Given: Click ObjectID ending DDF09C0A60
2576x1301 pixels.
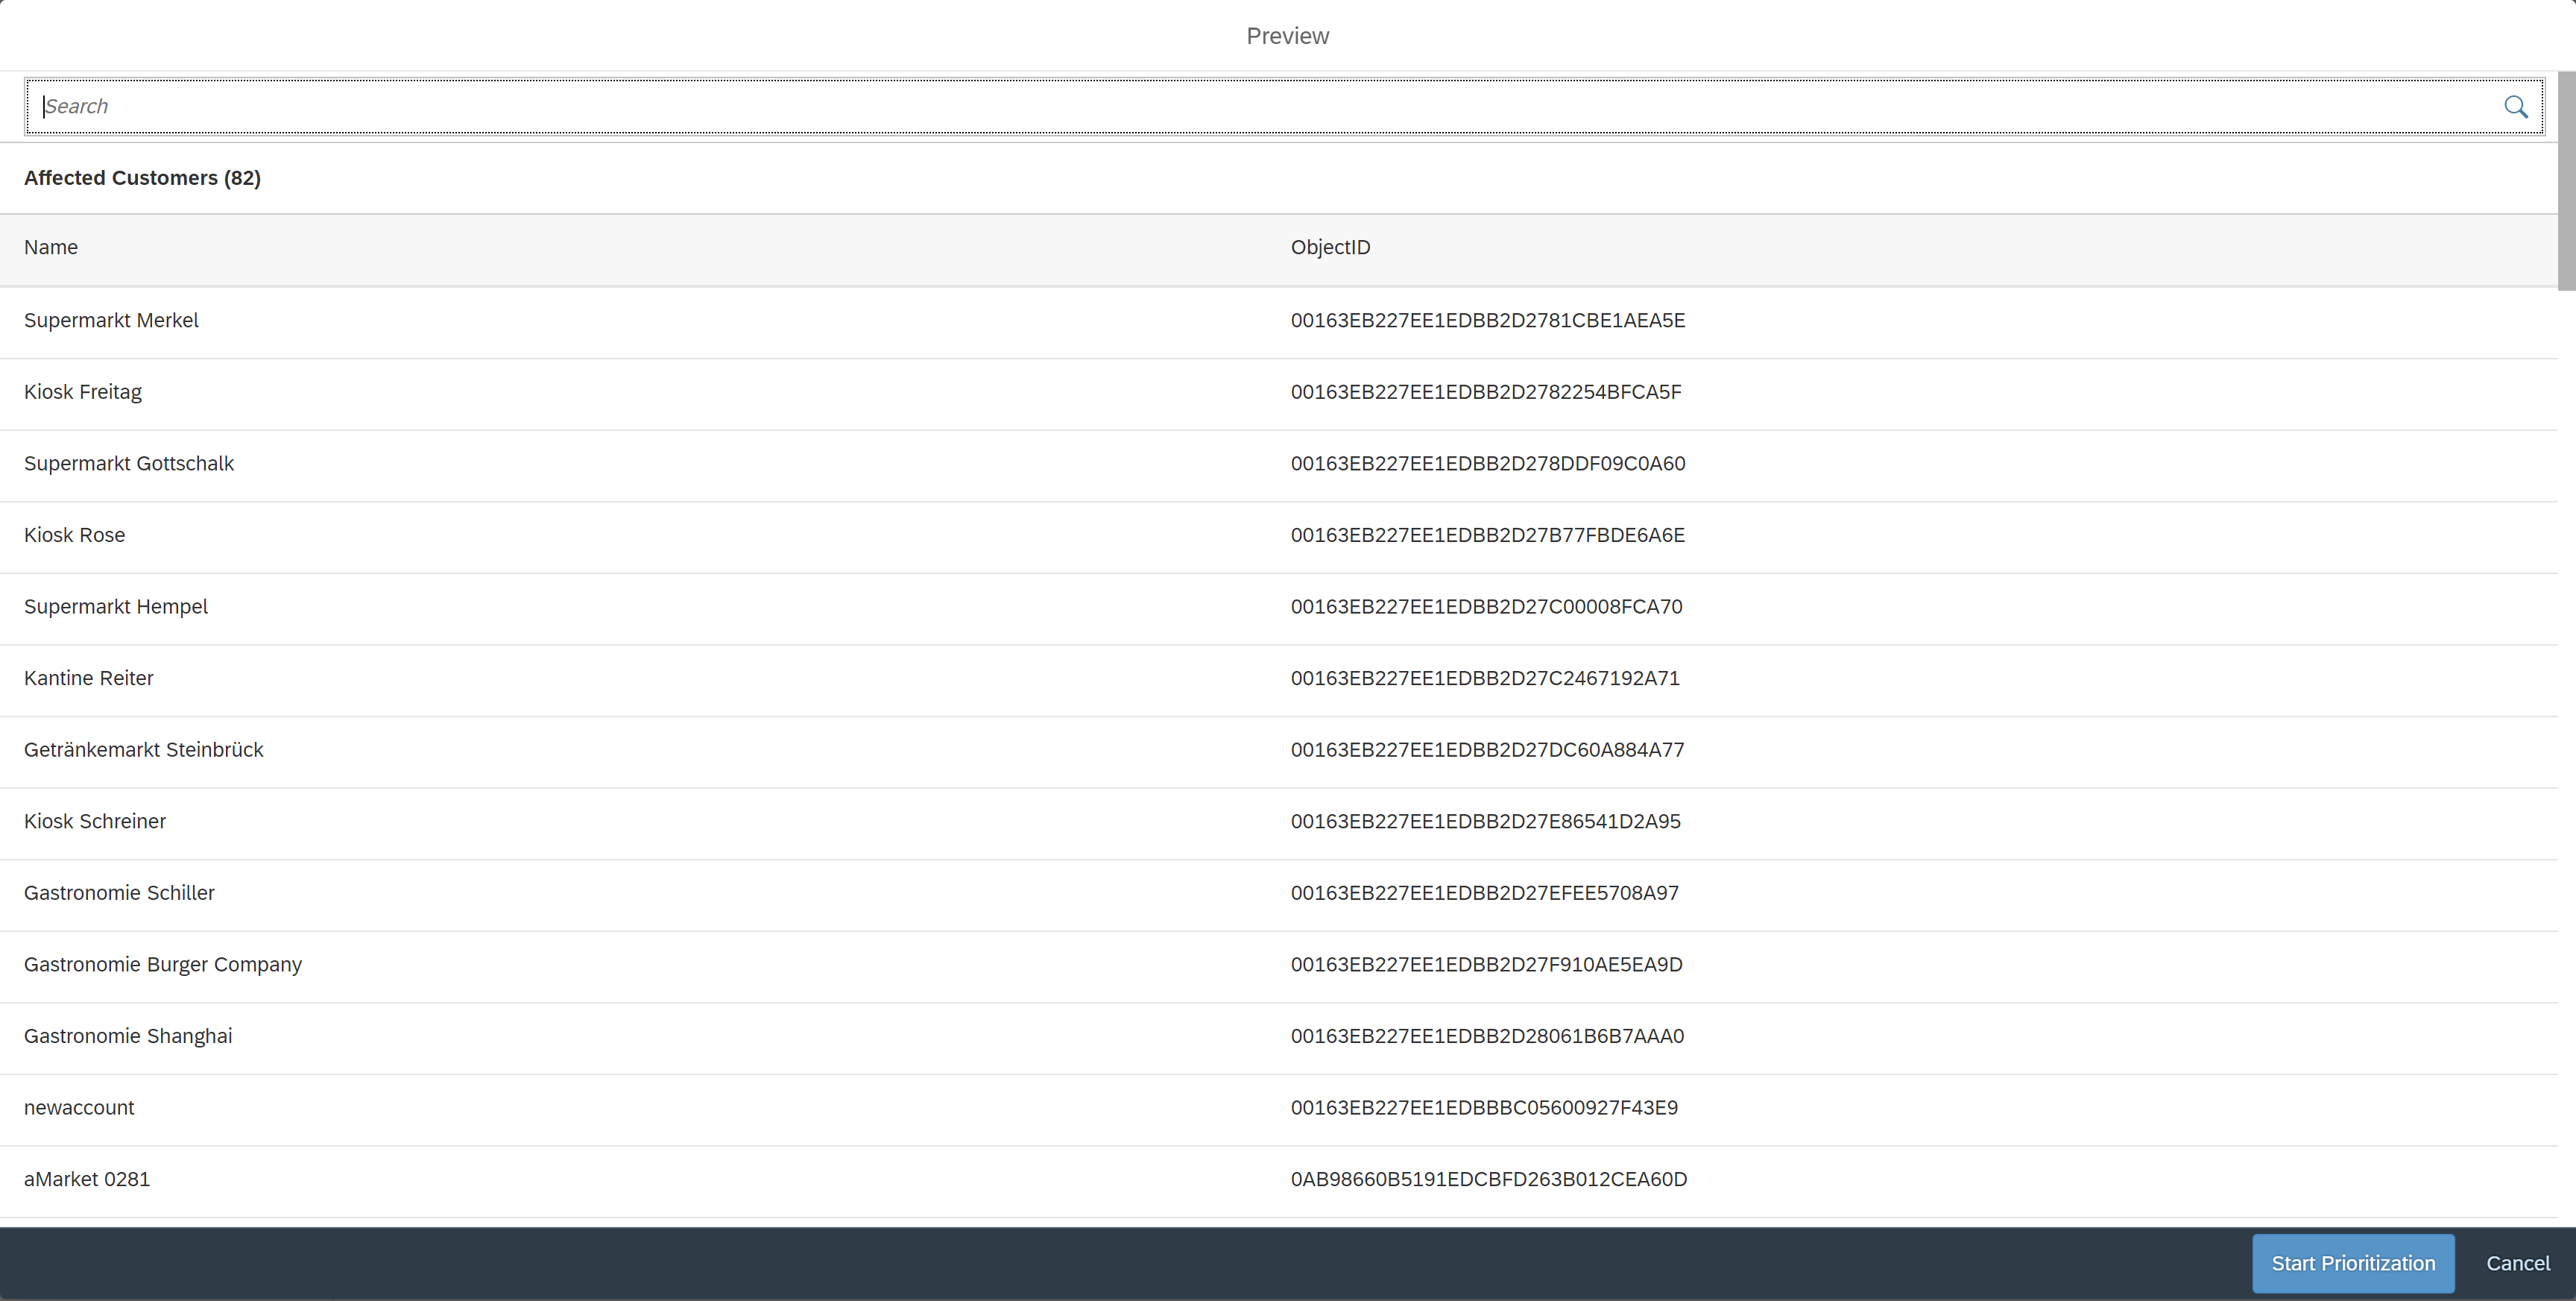Looking at the screenshot, I should [x=1487, y=463].
